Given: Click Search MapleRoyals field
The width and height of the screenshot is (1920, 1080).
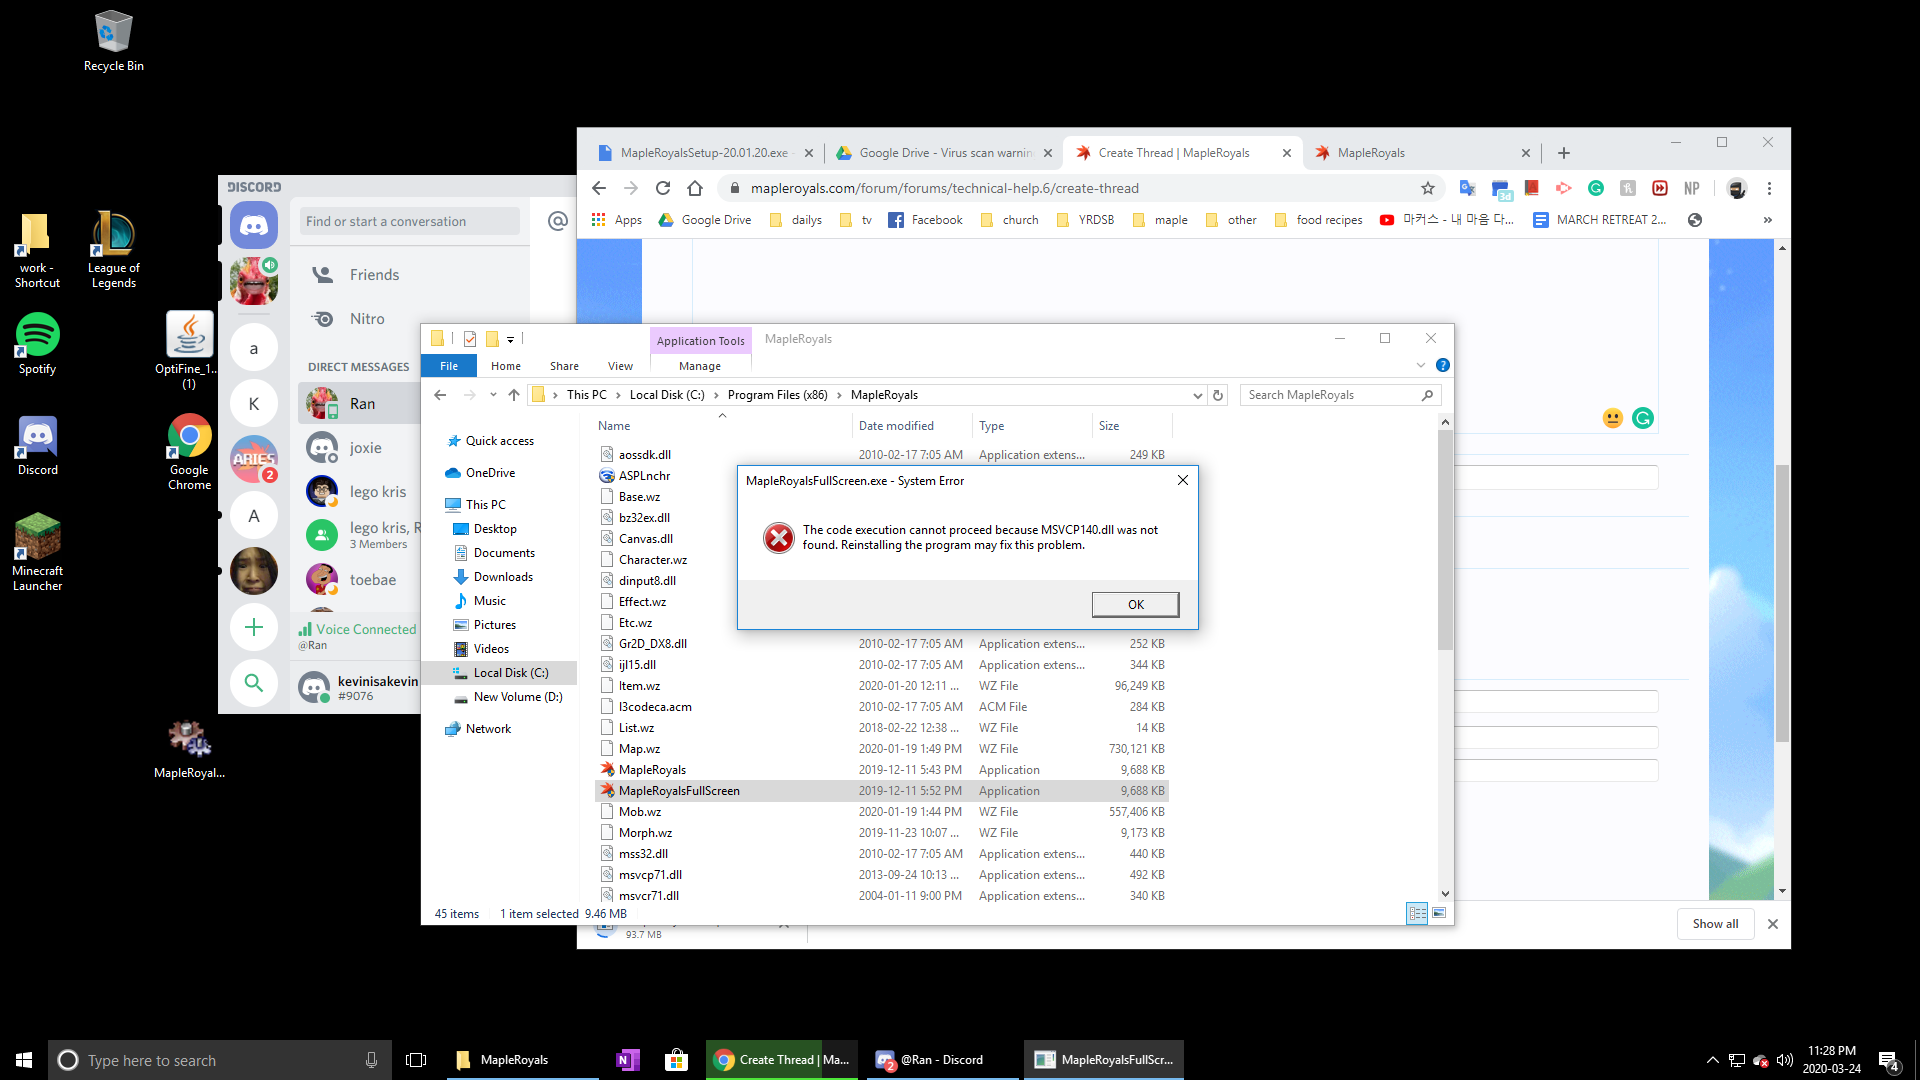Looking at the screenshot, I should coord(1340,395).
